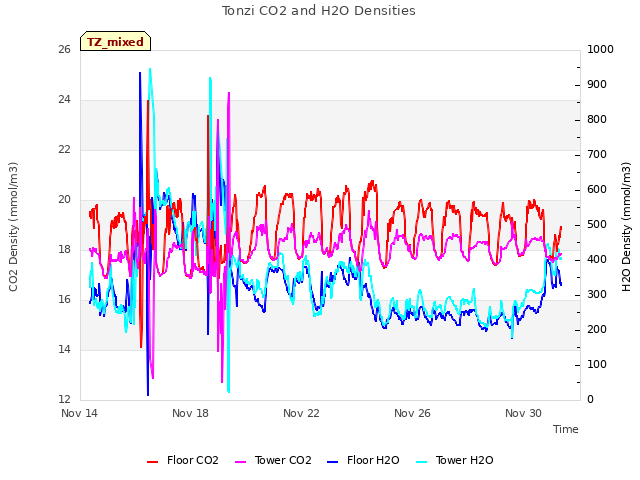This screenshot has width=640, height=480.
Task: Click the Tower H2O cyan legend swatch
Action: (422, 462)
